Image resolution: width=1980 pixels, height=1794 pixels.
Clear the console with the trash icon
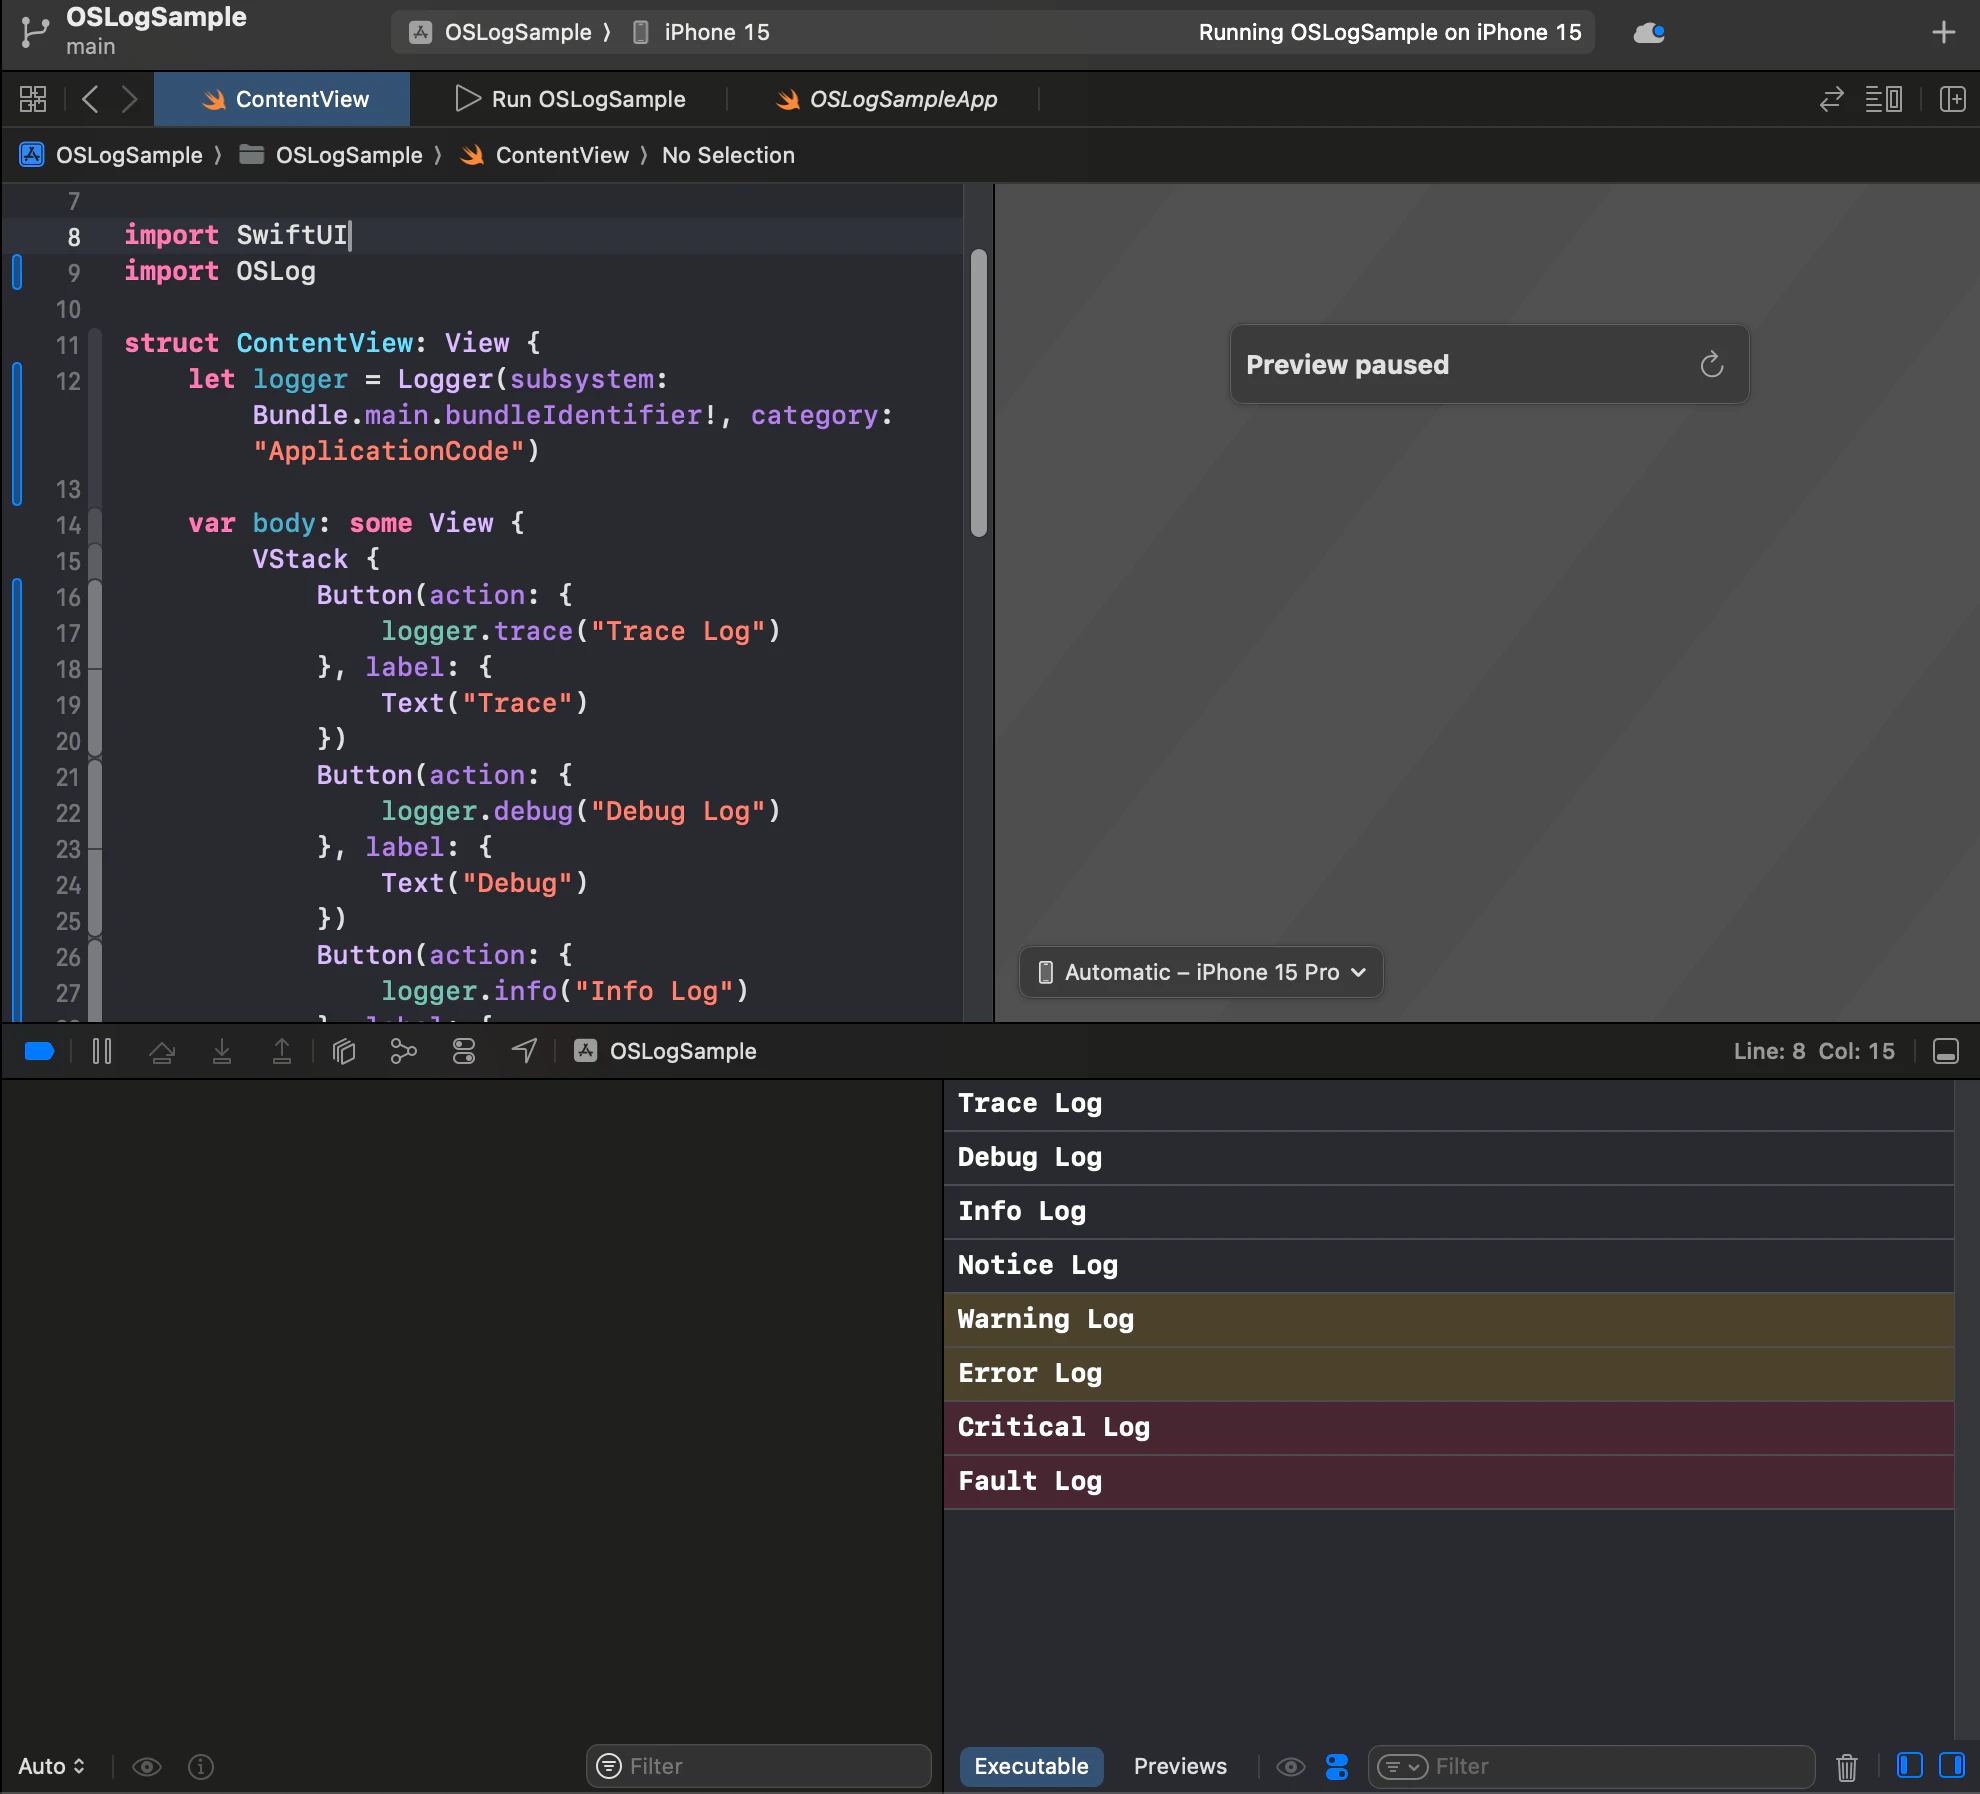pos(1847,1767)
